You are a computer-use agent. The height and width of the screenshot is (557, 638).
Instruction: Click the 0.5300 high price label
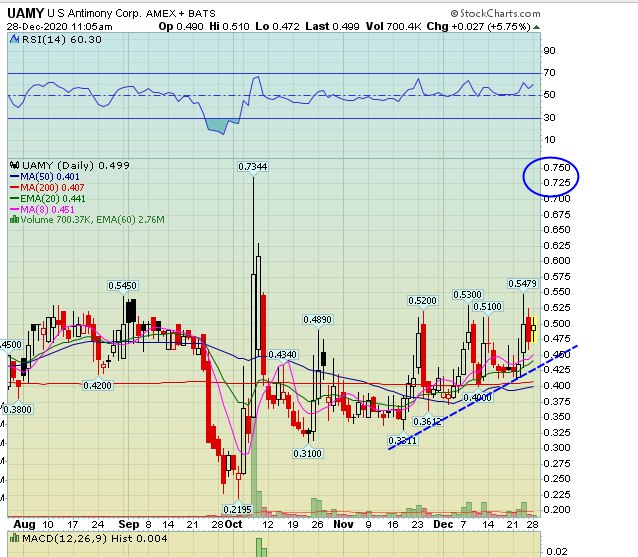[x=468, y=295]
